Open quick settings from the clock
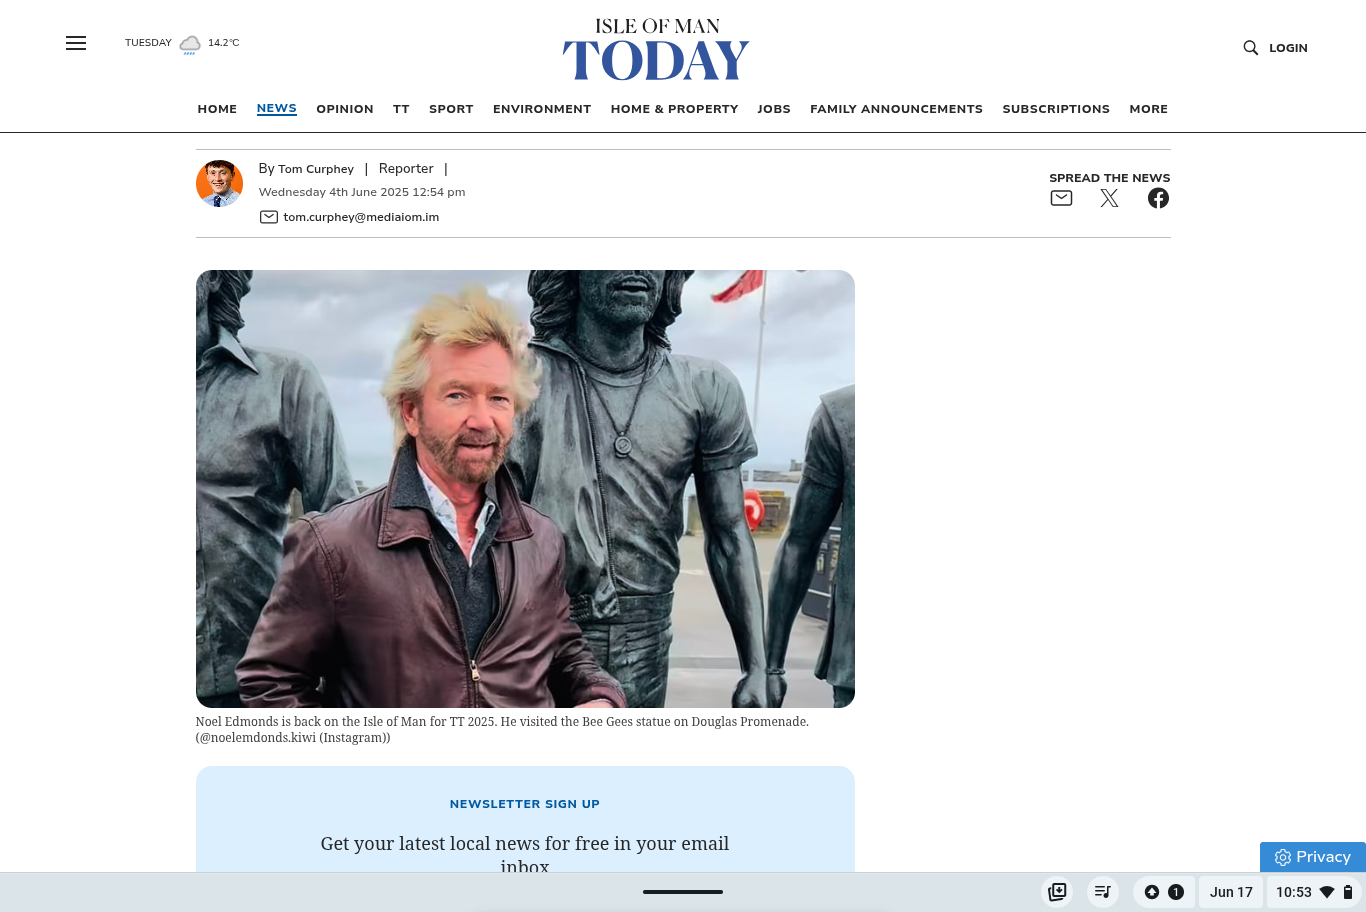 pos(1313,892)
